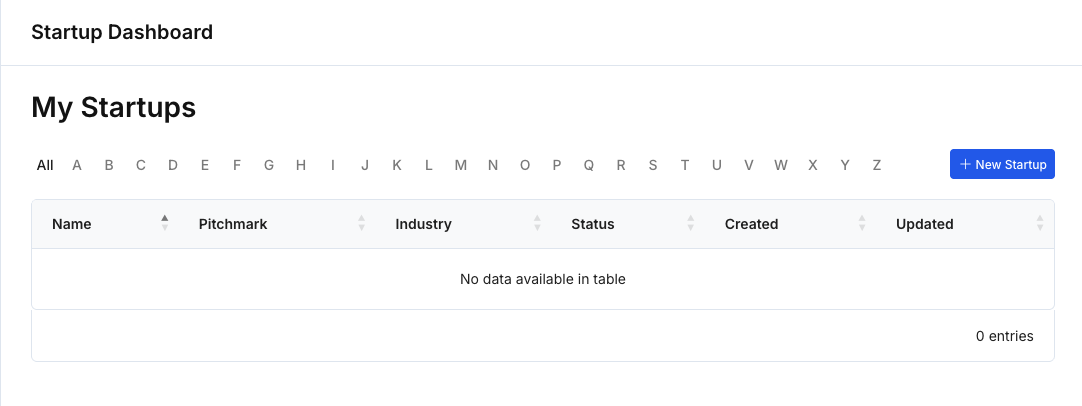This screenshot has height=406, width=1082.
Task: Choose letter H in alphabet filter
Action: click(301, 165)
